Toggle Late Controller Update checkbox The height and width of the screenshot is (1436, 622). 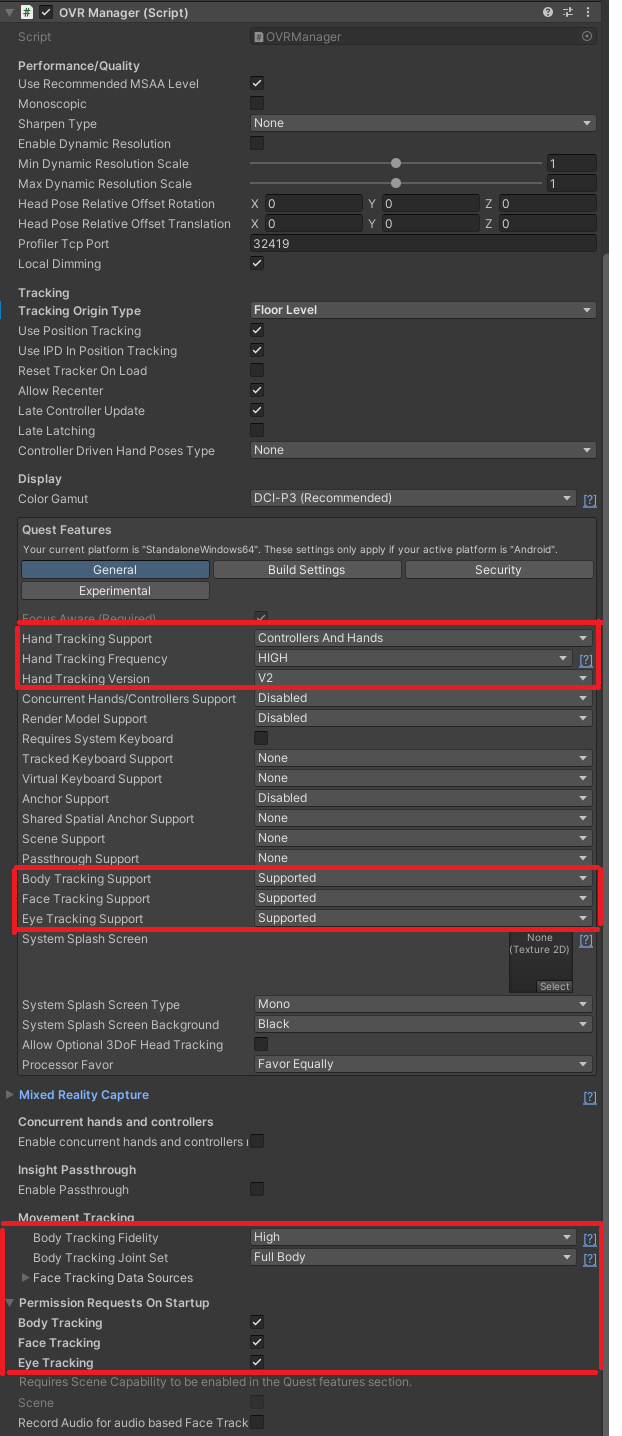tap(257, 411)
